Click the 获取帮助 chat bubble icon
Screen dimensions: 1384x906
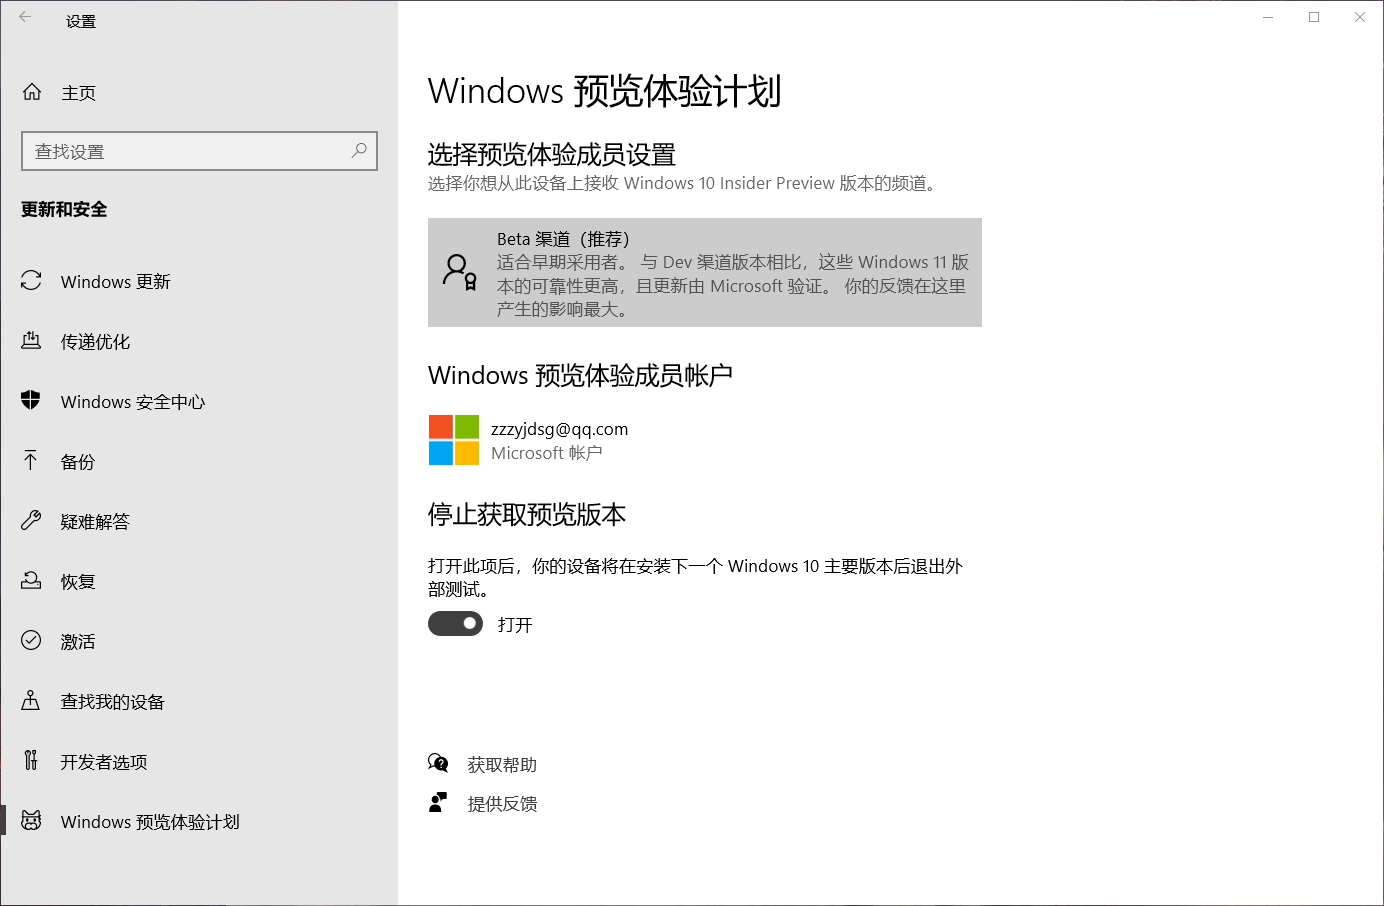tap(438, 763)
